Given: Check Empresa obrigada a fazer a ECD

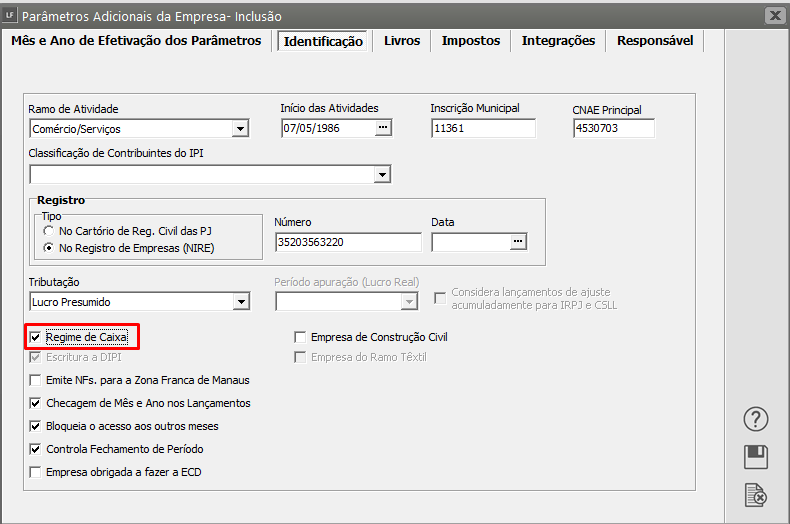Looking at the screenshot, I should coord(37,472).
